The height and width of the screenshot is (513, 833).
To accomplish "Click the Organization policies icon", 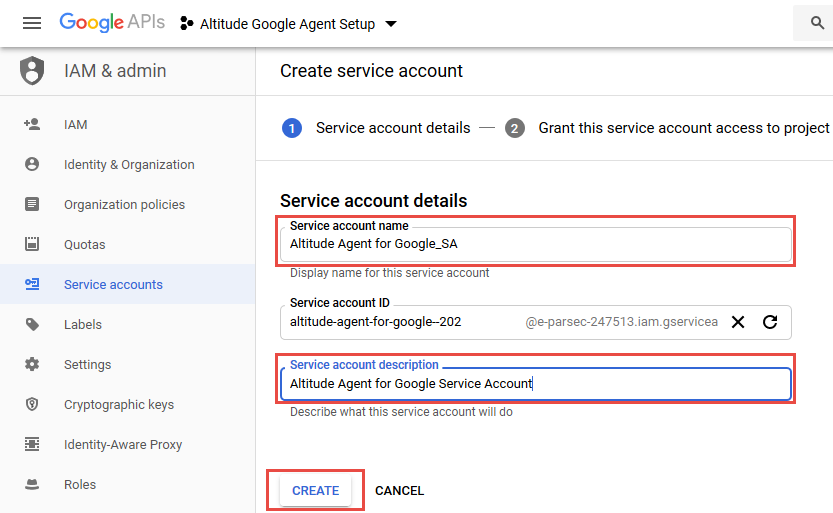I will pos(32,205).
